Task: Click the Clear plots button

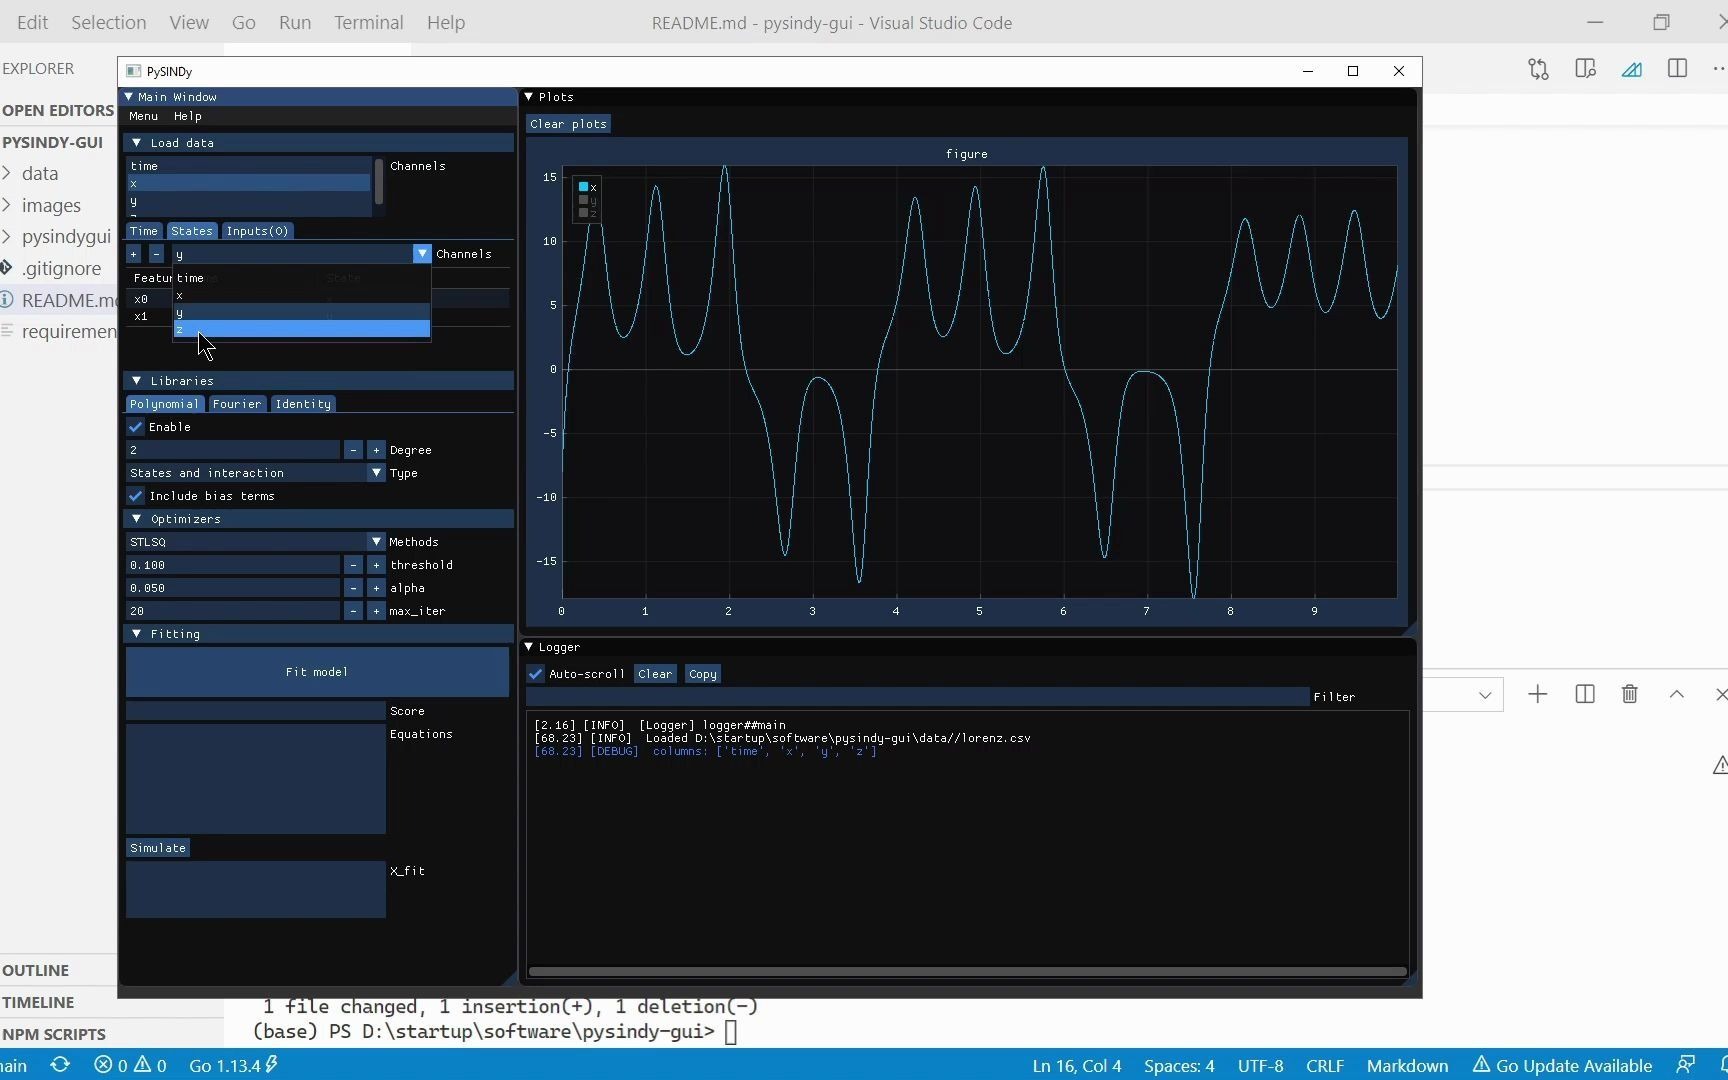Action: [568, 124]
